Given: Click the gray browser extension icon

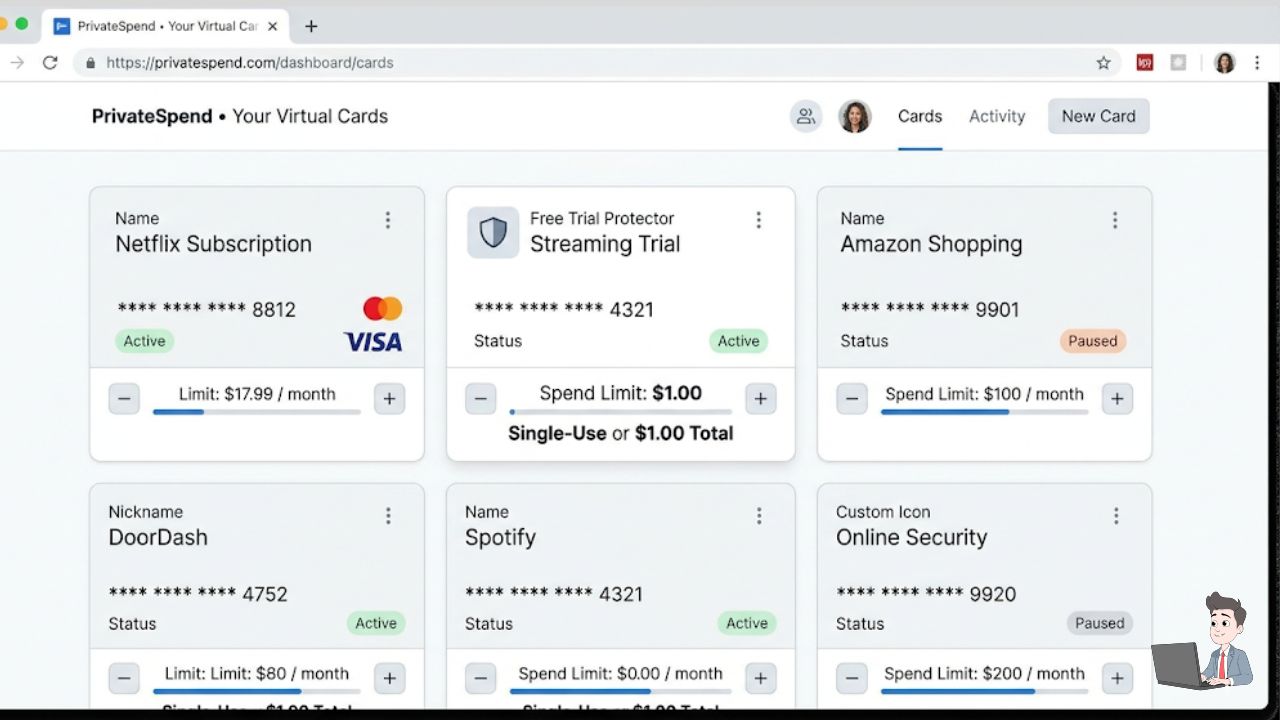Looking at the screenshot, I should [x=1179, y=62].
